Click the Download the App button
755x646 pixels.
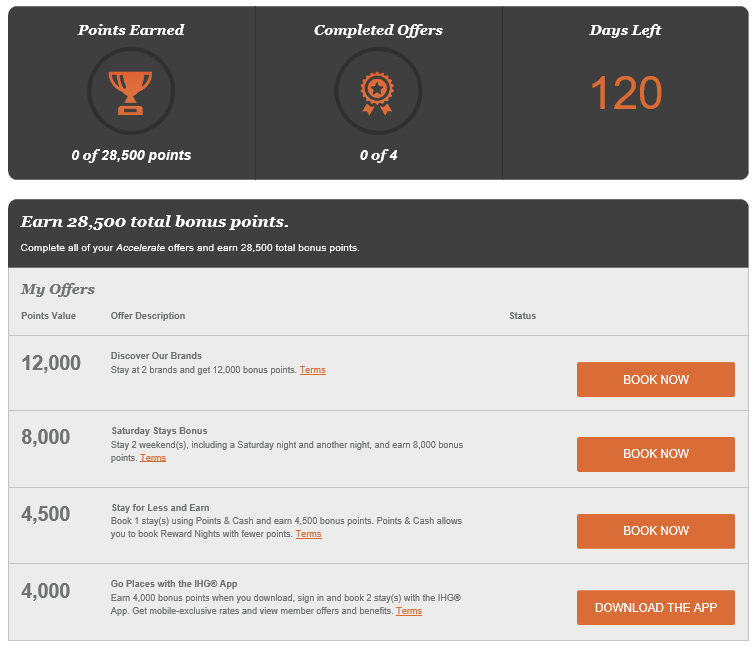pos(655,608)
